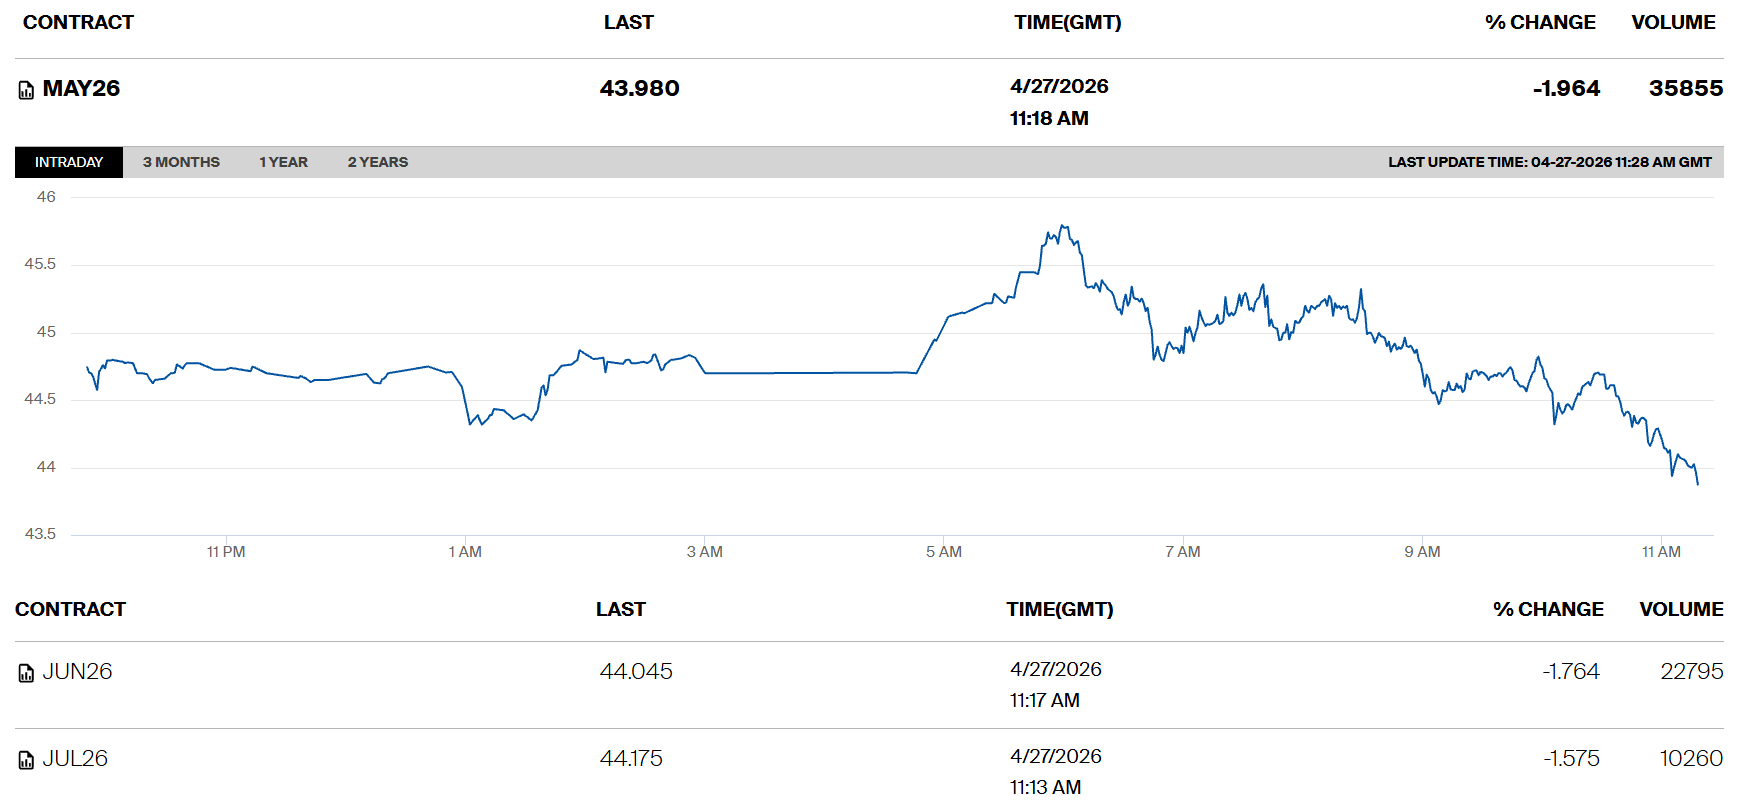Viewport: 1741px width, 805px height.
Task: Click the 5 AM label on time axis
Action: point(943,552)
